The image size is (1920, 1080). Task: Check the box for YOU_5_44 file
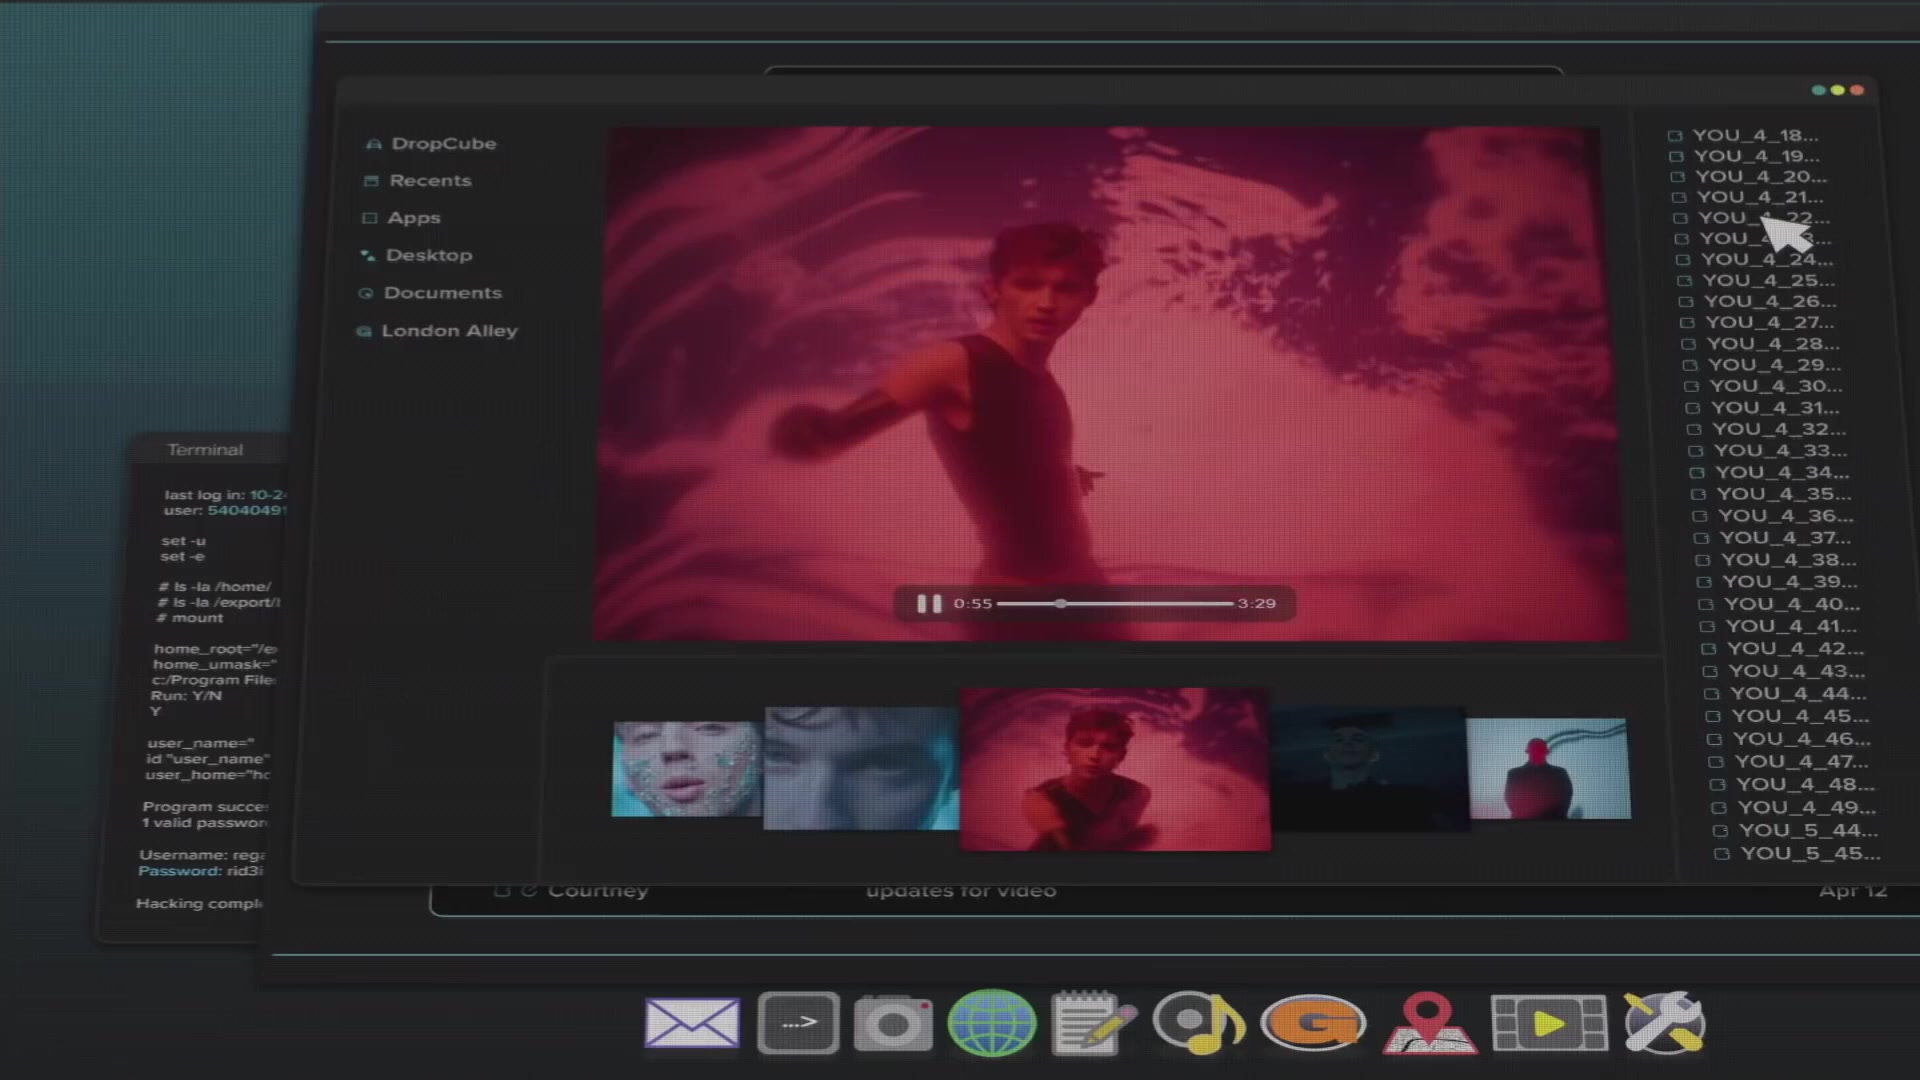[x=1720, y=831]
